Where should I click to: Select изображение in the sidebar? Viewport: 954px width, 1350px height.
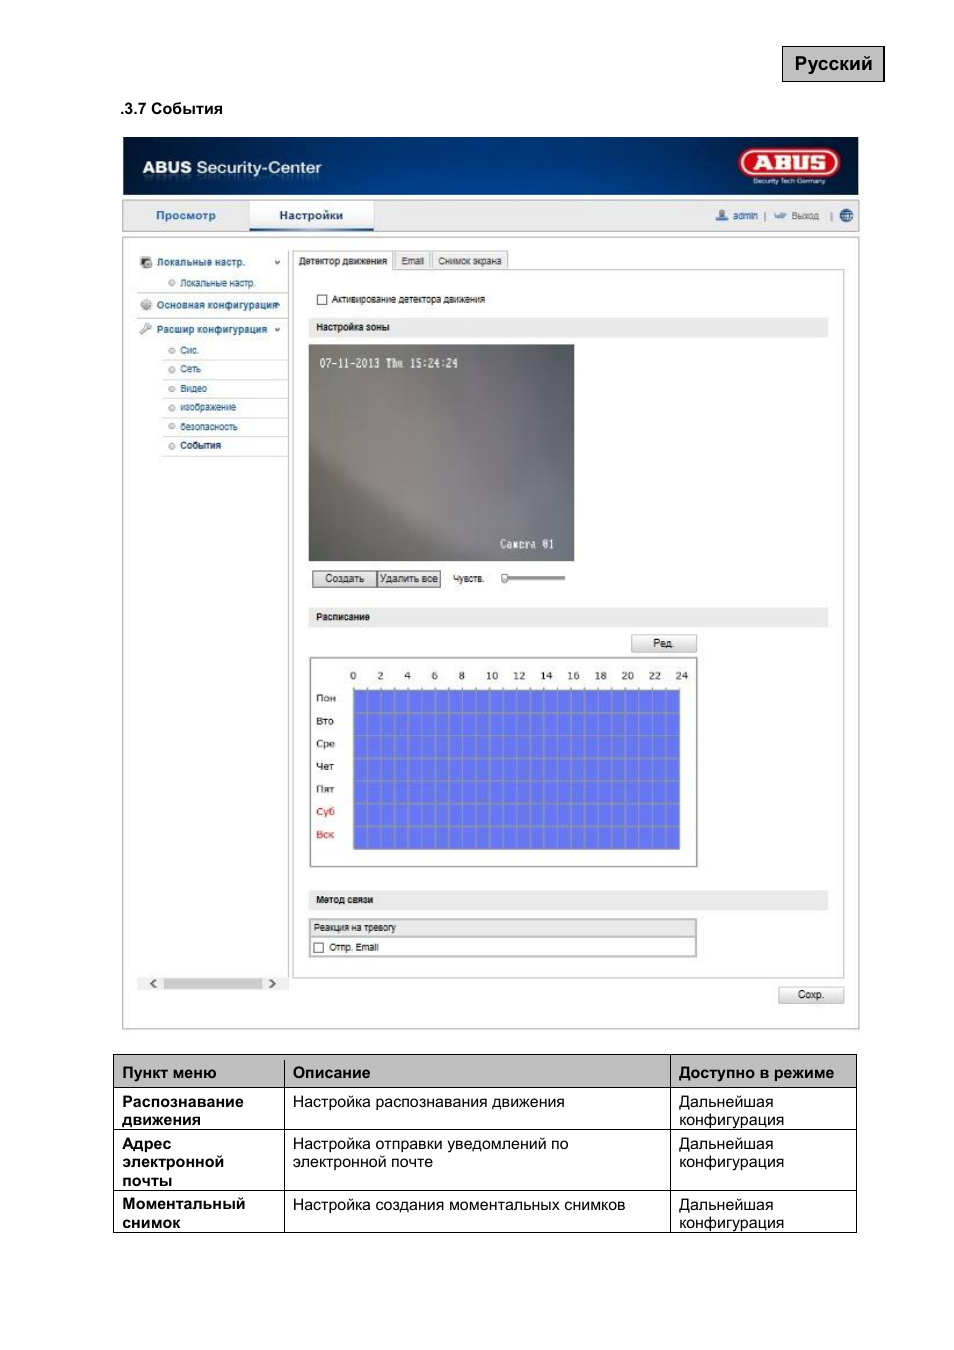[208, 407]
